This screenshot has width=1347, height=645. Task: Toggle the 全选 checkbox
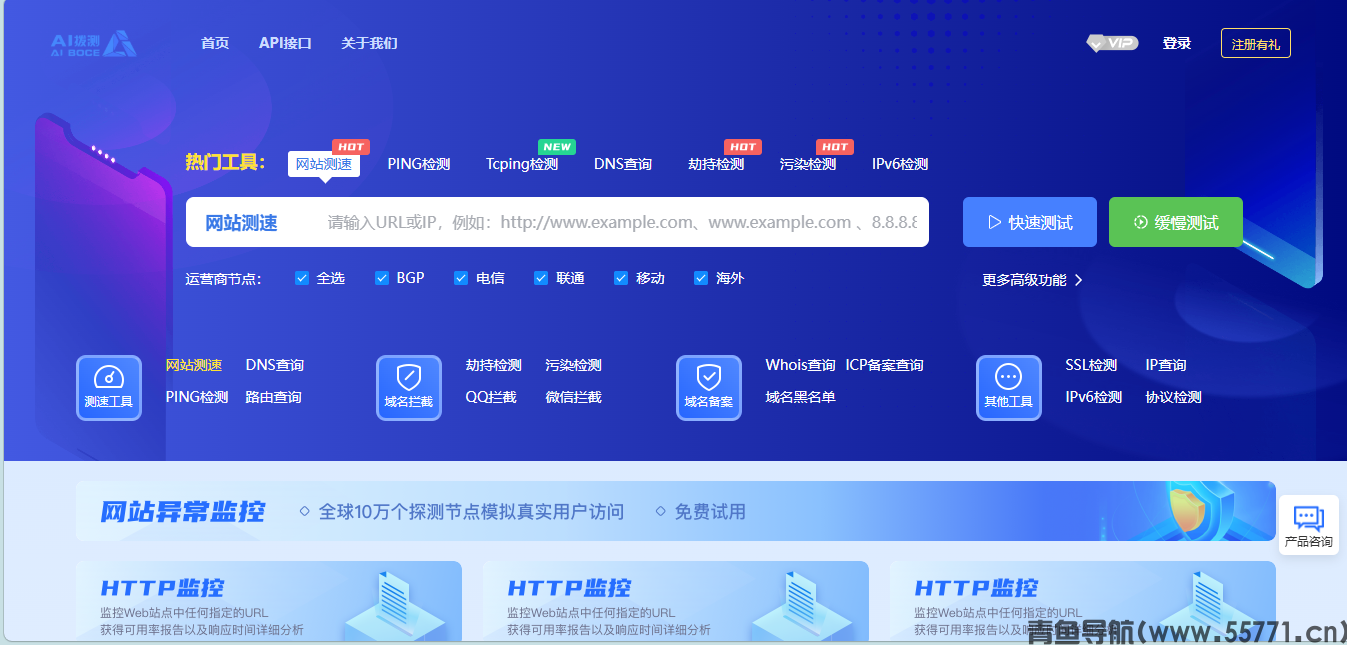[x=302, y=278]
